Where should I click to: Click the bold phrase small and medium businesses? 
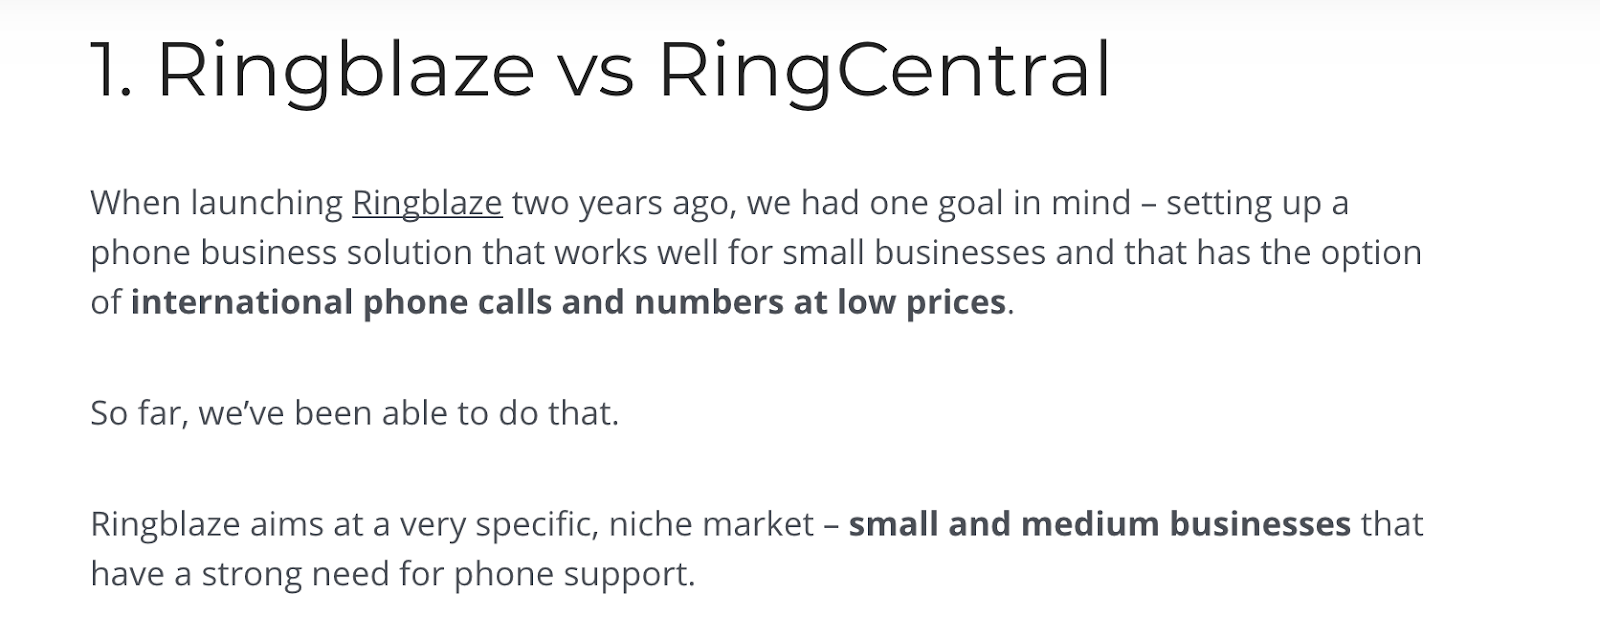[x=1100, y=523]
